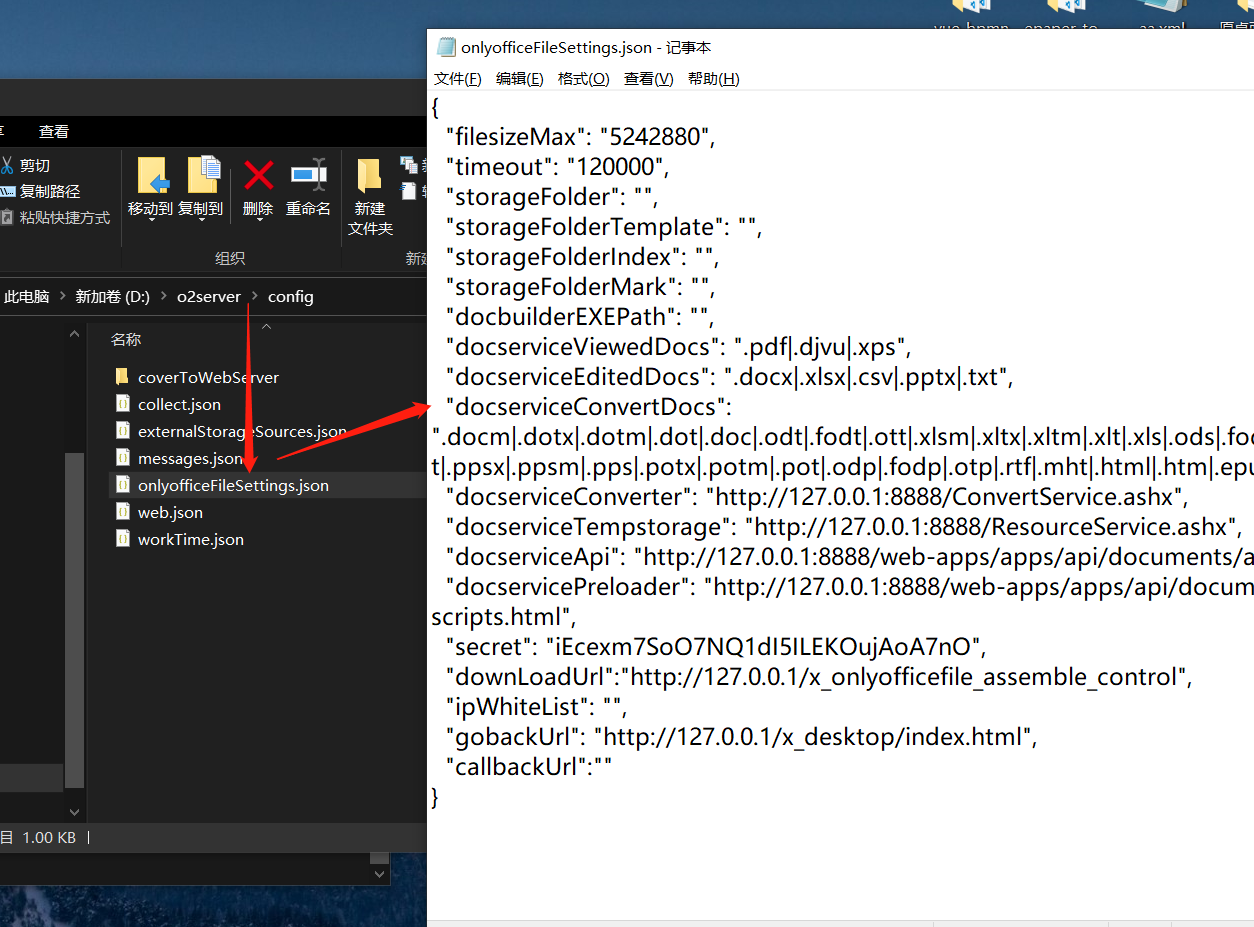This screenshot has width=1254, height=927.
Task: Expand breadcrumb chevron after o2server
Action: (254, 297)
